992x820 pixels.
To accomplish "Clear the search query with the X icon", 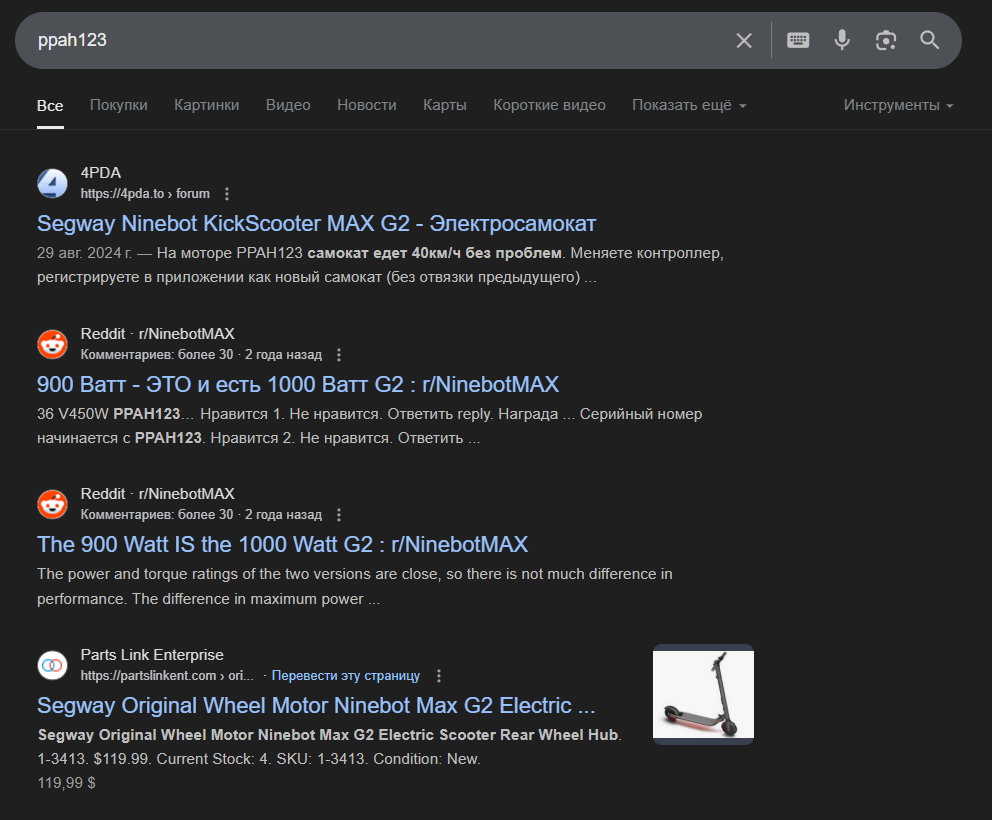I will tap(744, 40).
